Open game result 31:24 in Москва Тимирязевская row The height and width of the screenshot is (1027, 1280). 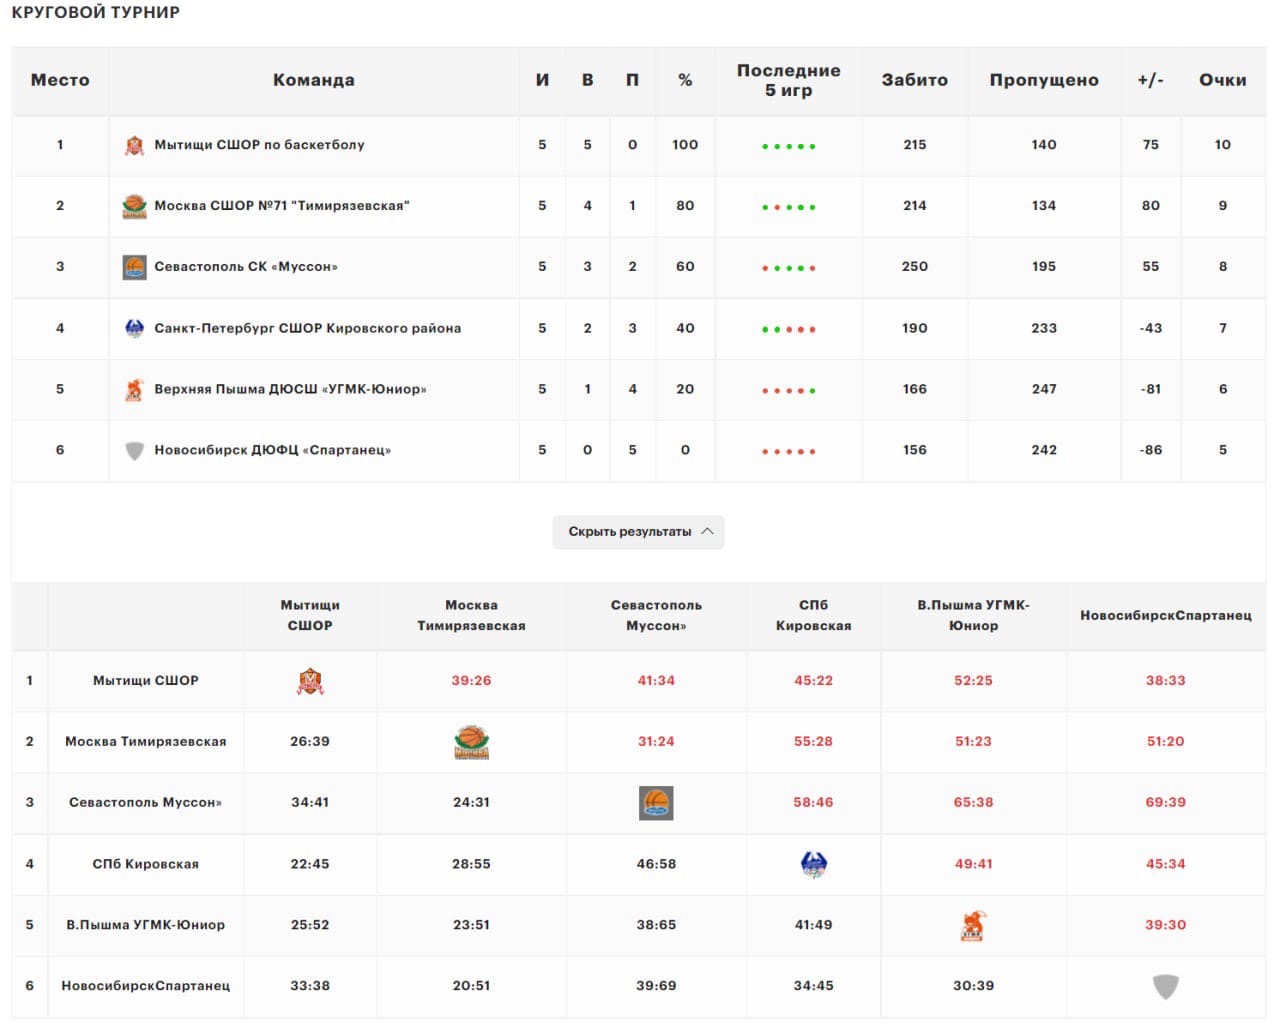pyautogui.click(x=656, y=742)
